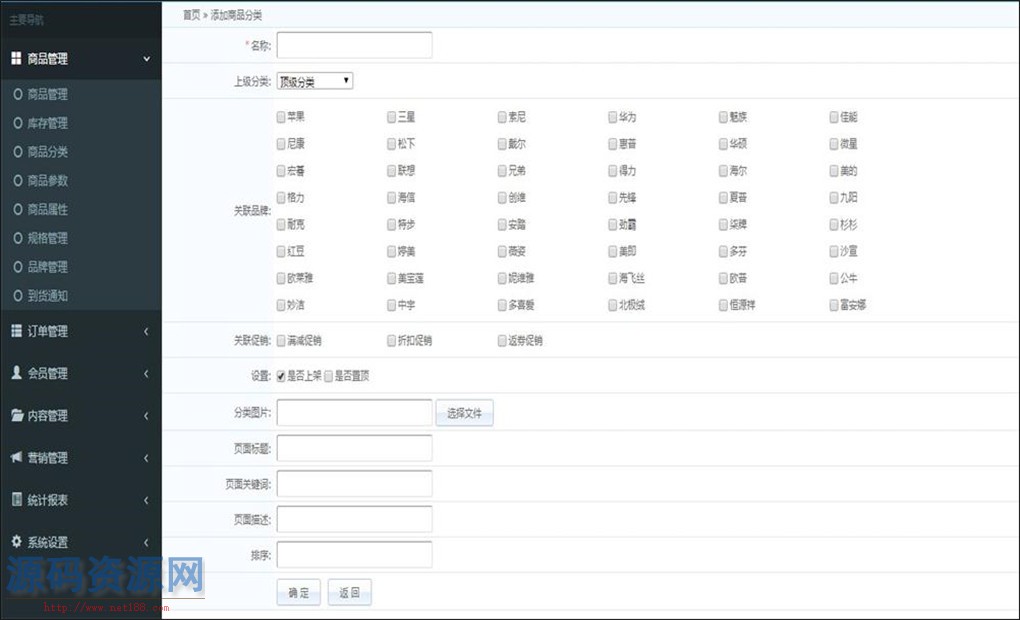
Task: Tick the 北极绒 brand checkbox
Action: pyautogui.click(x=613, y=305)
